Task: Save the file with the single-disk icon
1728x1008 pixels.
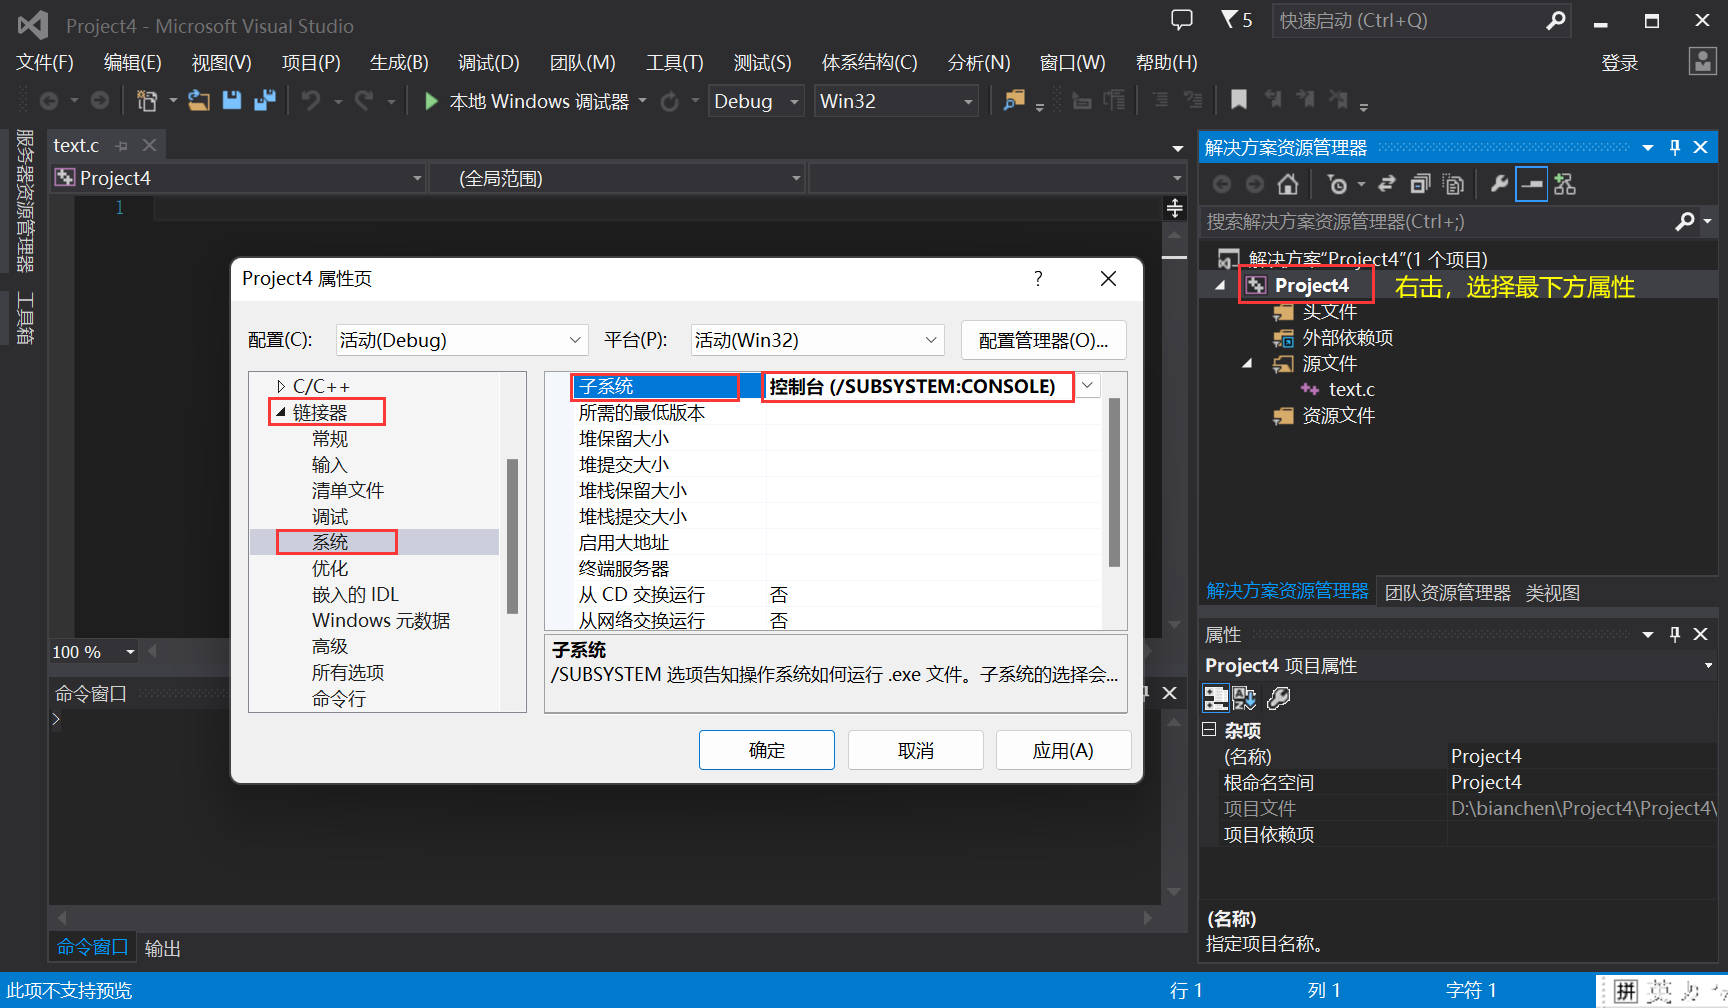Action: [x=232, y=101]
